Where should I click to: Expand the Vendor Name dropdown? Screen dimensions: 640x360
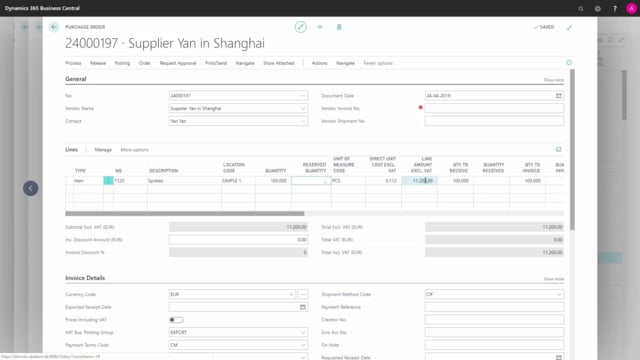303,109
